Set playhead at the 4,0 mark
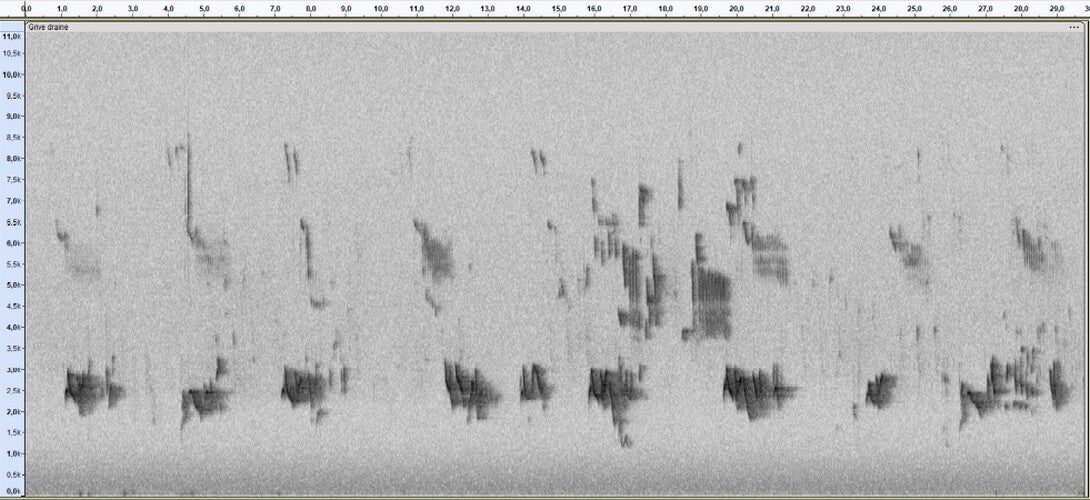Image resolution: width=1090 pixels, height=500 pixels. coord(169,9)
